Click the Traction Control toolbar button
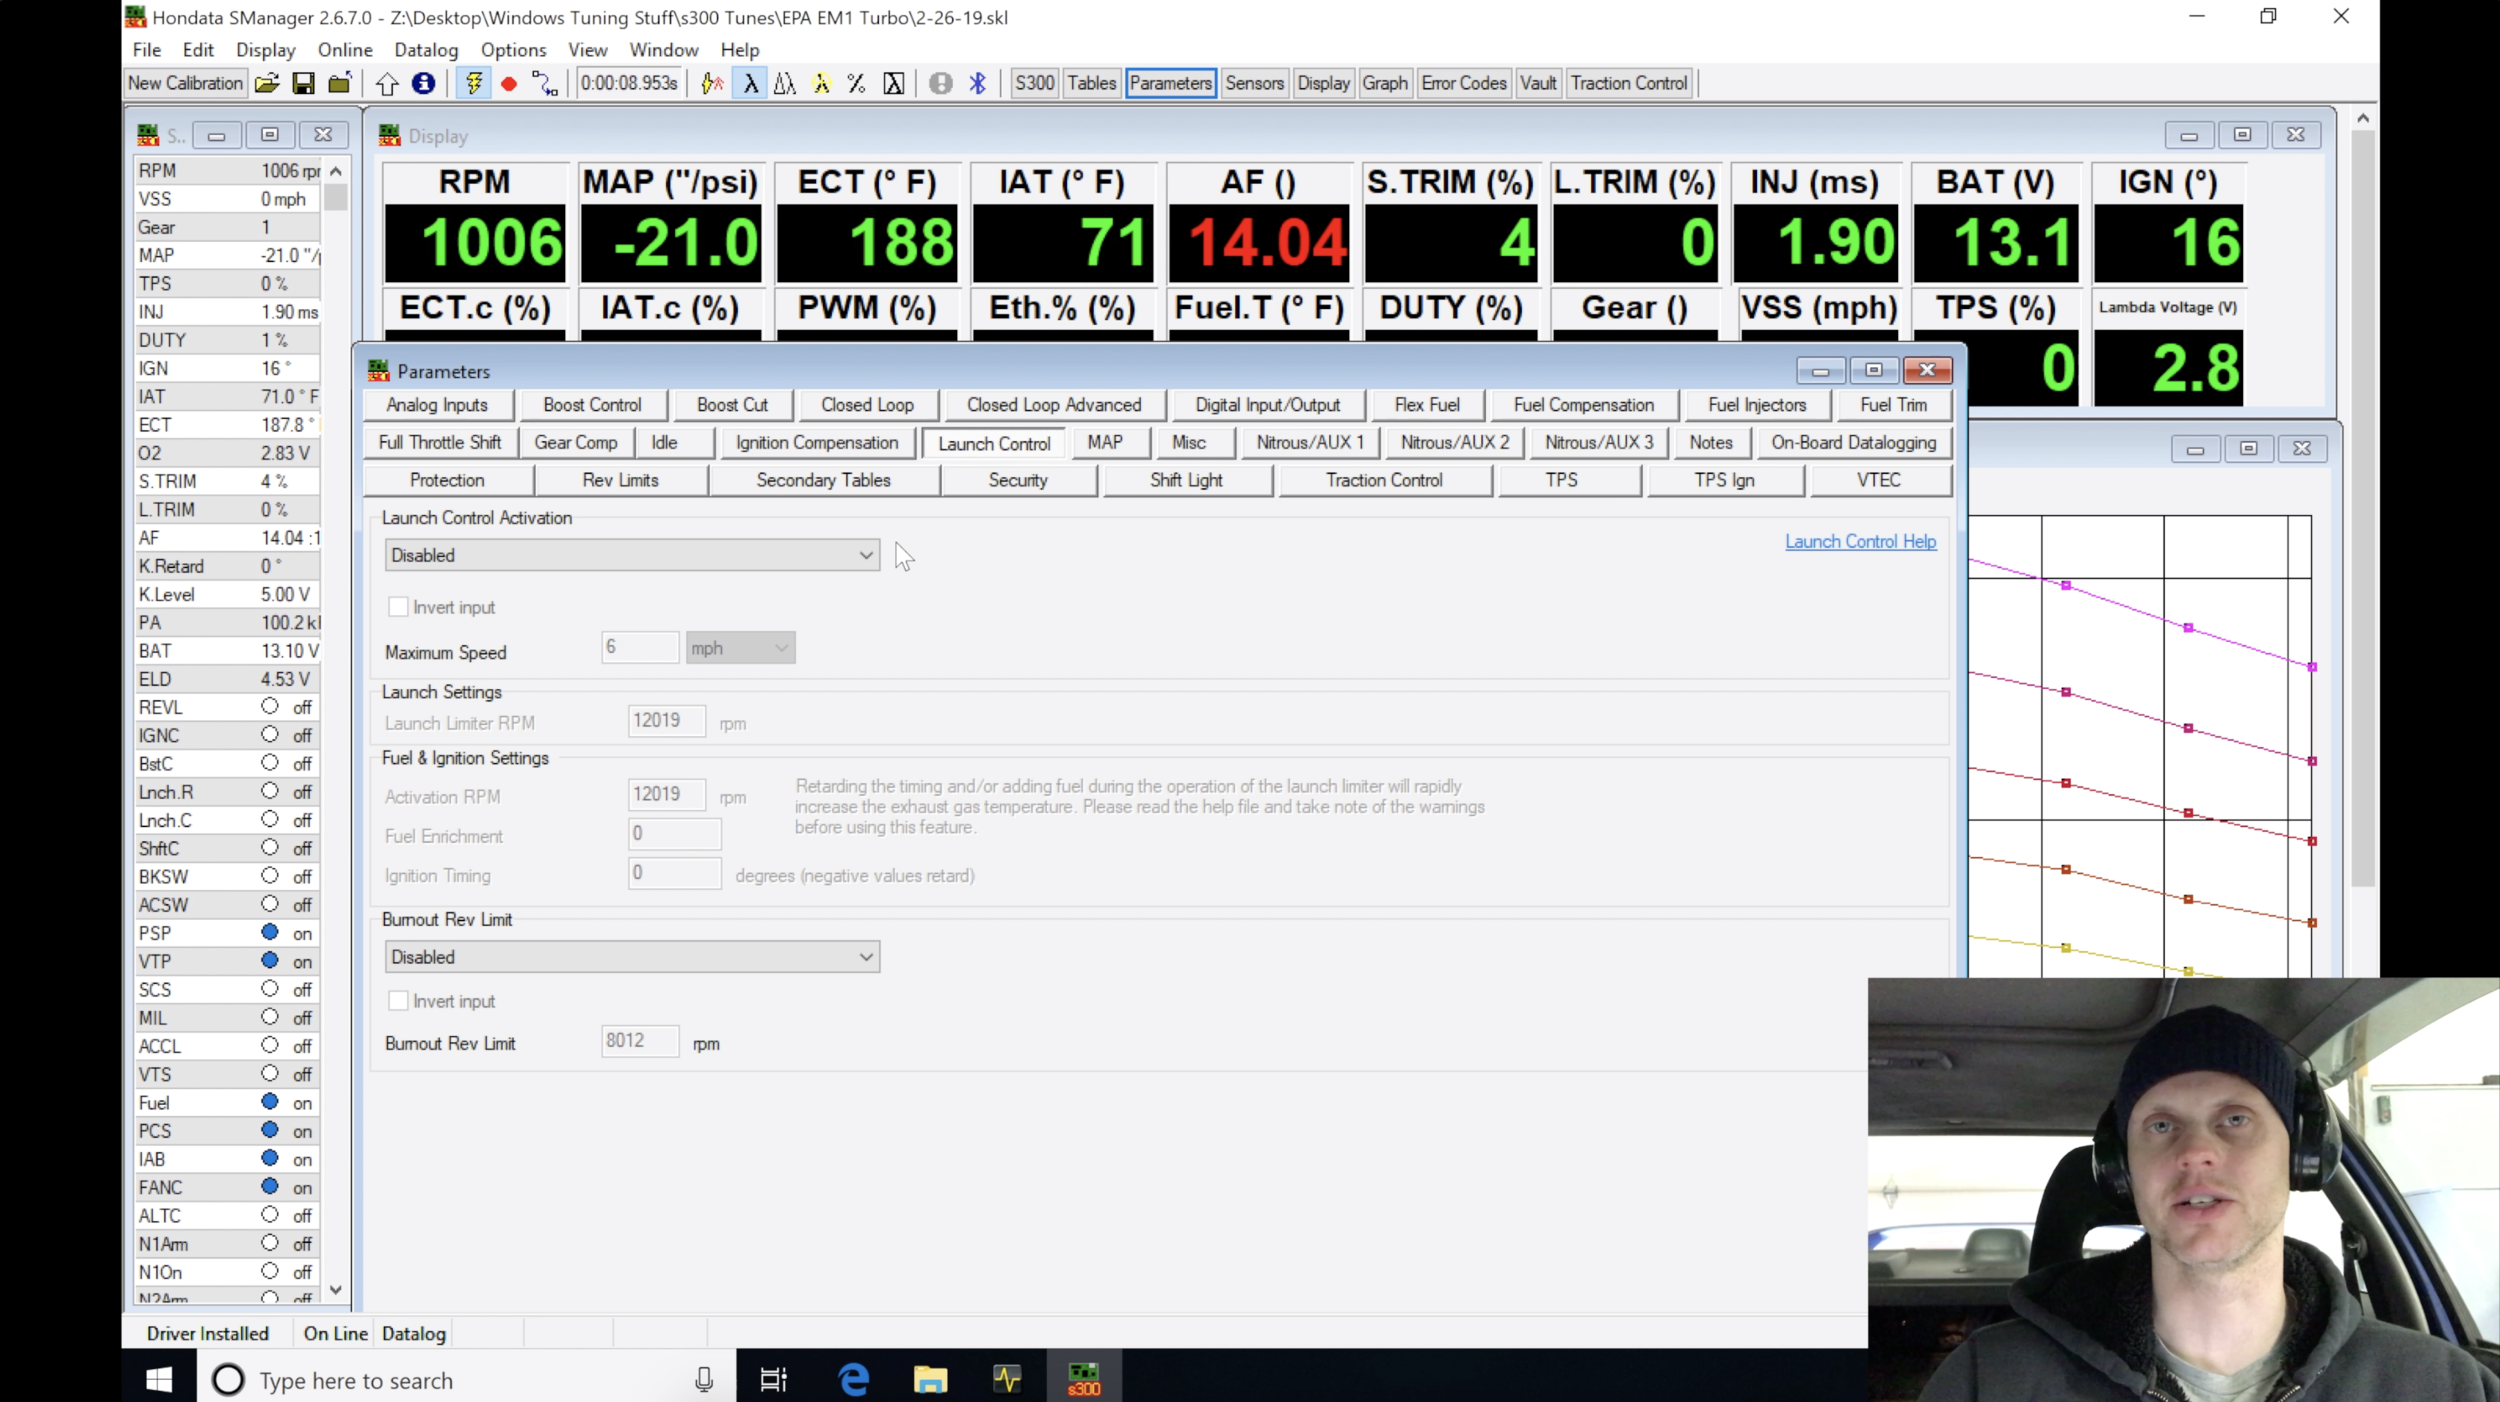Screen dimensions: 2500x1402 point(1628,84)
